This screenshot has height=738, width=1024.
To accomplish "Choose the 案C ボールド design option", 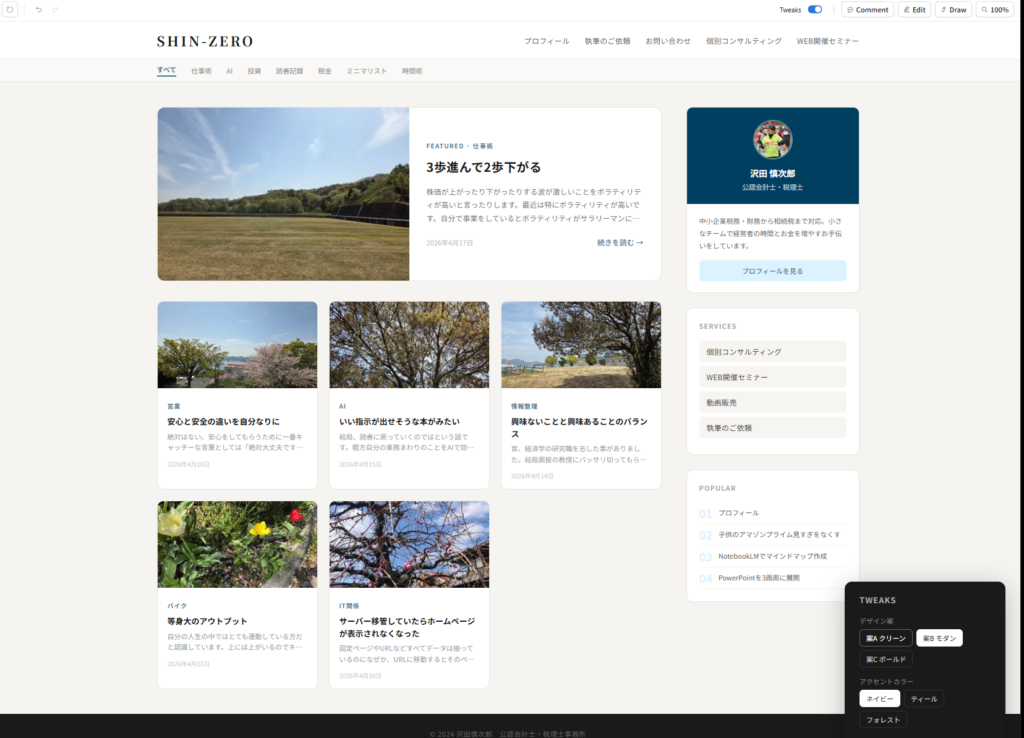I will coord(885,659).
